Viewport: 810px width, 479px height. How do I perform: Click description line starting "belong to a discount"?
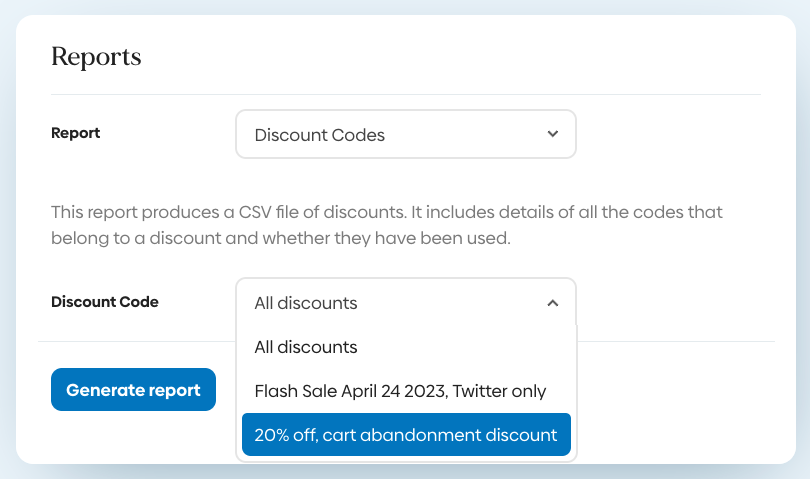tap(281, 239)
